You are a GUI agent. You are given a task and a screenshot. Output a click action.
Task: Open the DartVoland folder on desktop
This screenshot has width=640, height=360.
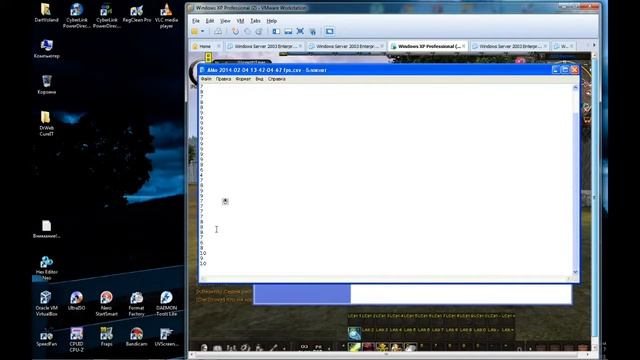click(46, 13)
